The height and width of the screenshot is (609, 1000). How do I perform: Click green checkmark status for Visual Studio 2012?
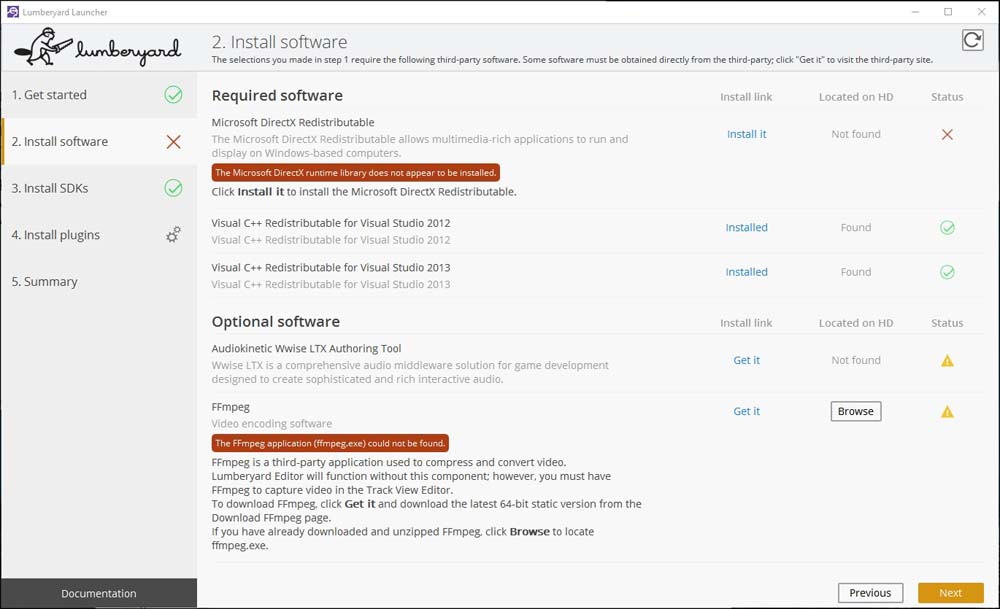tap(947, 228)
